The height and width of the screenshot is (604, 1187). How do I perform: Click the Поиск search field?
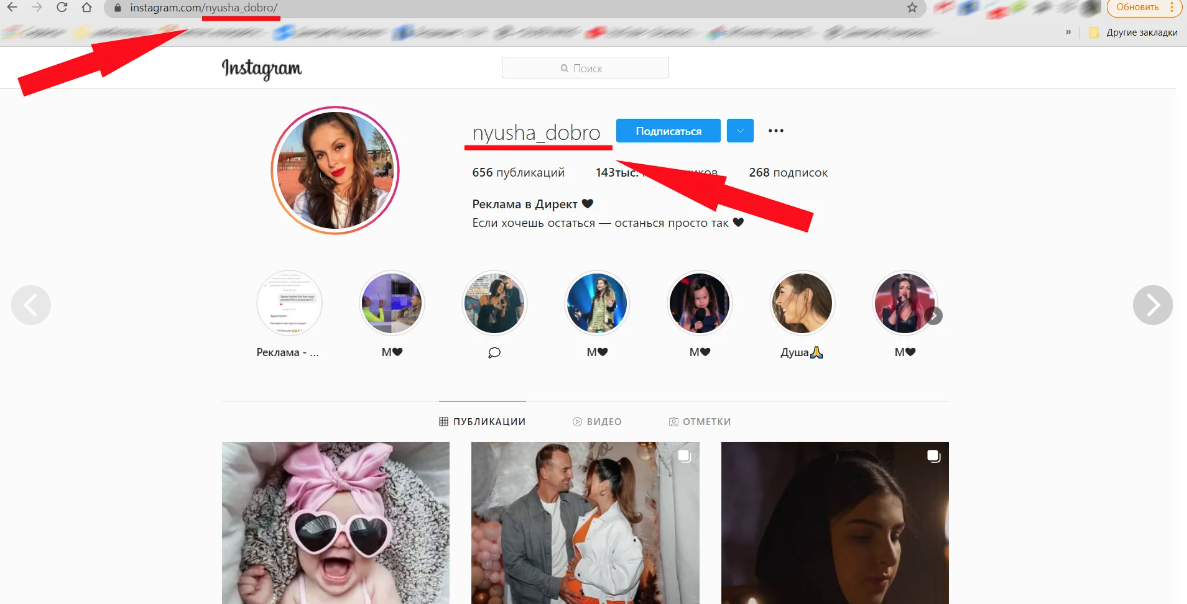585,68
